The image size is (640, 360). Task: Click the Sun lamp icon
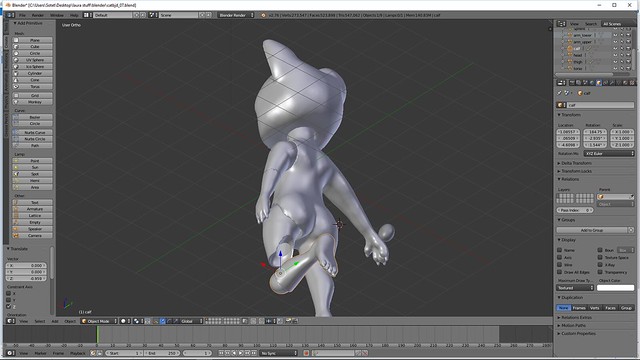coord(16,167)
